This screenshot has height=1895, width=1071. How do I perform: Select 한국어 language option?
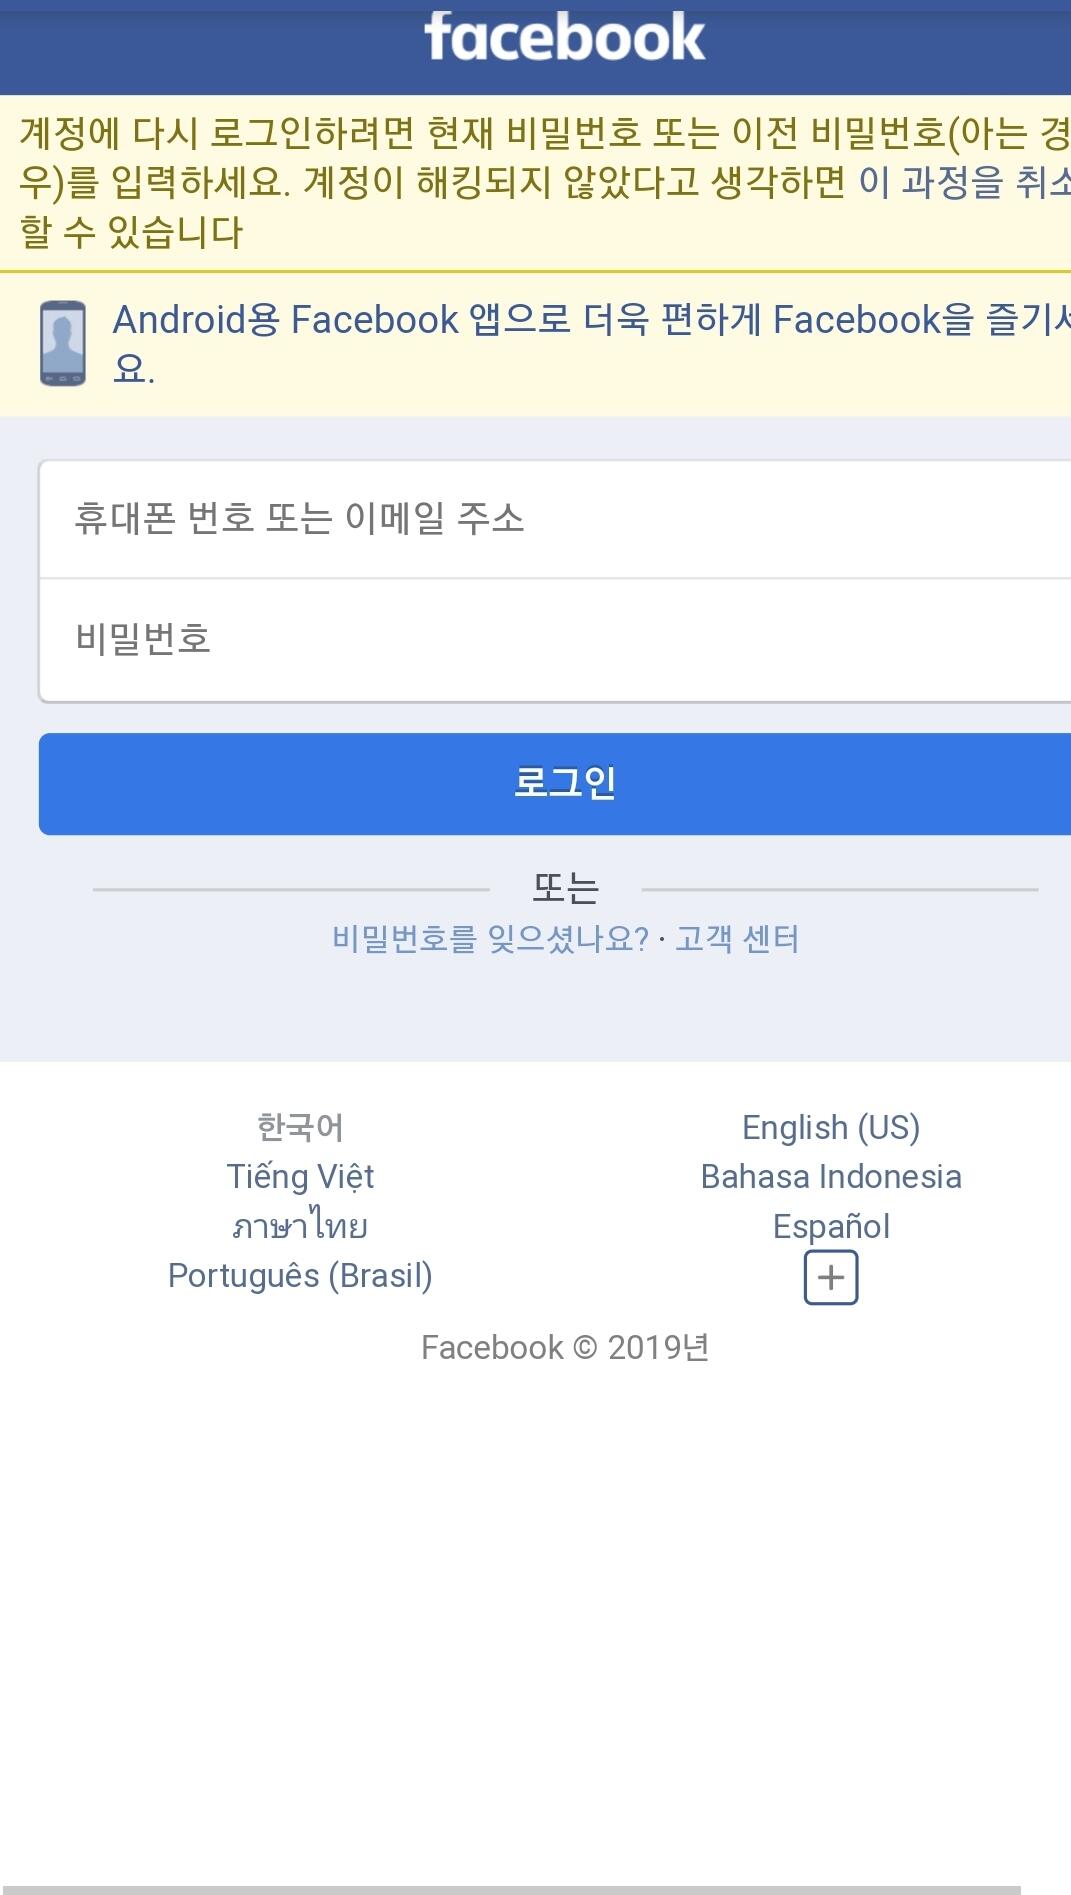(300, 1127)
